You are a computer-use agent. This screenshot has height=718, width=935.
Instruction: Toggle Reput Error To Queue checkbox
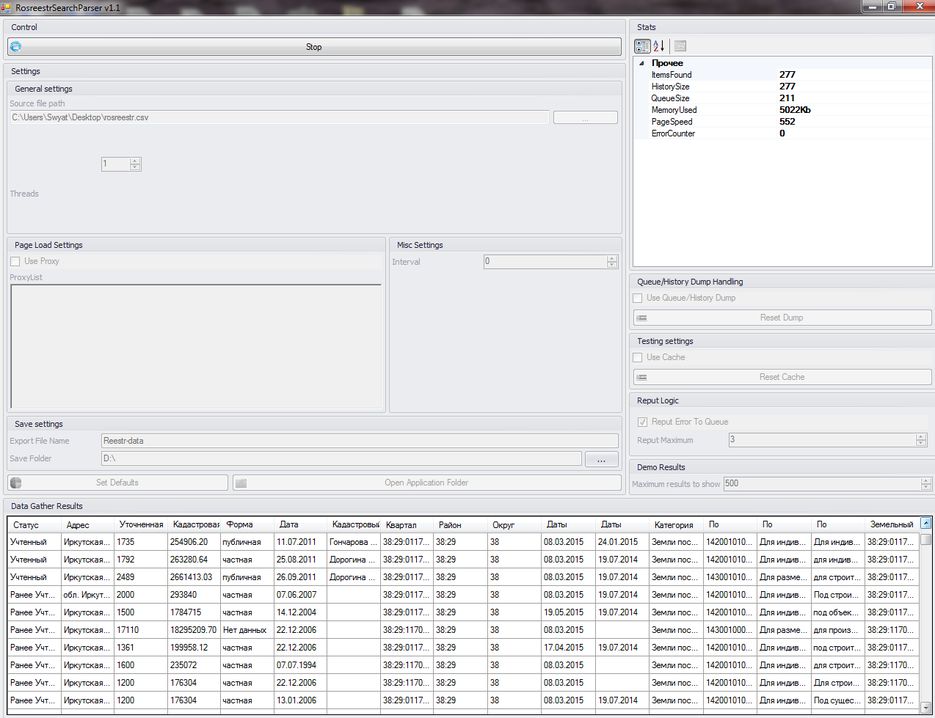tap(642, 422)
